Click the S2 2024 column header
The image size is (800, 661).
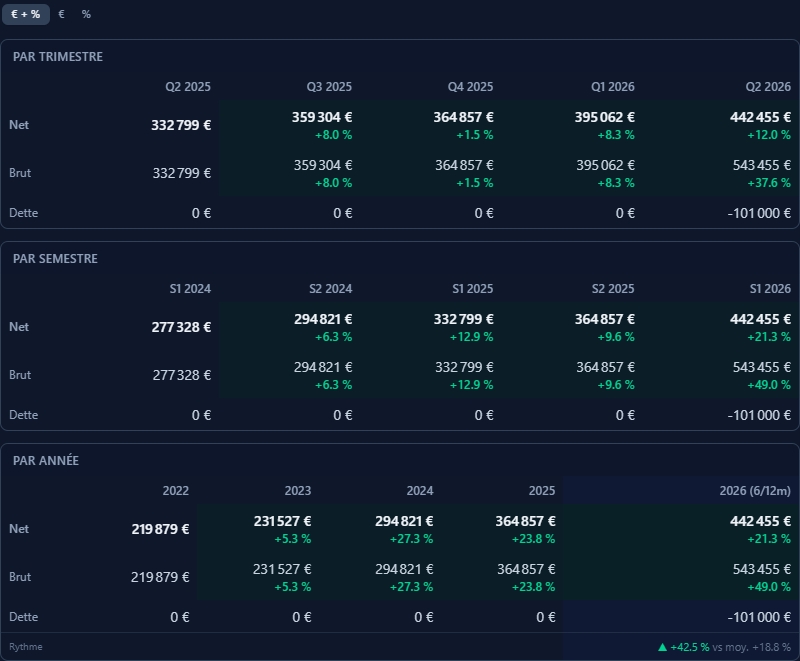pyautogui.click(x=331, y=289)
